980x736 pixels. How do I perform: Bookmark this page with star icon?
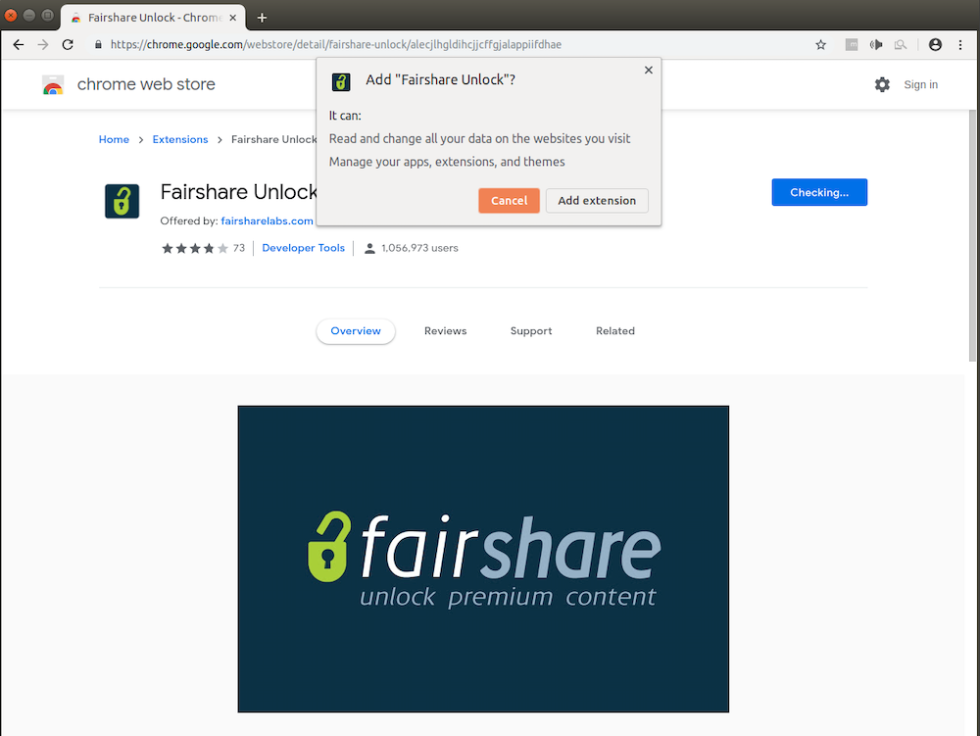click(x=821, y=44)
